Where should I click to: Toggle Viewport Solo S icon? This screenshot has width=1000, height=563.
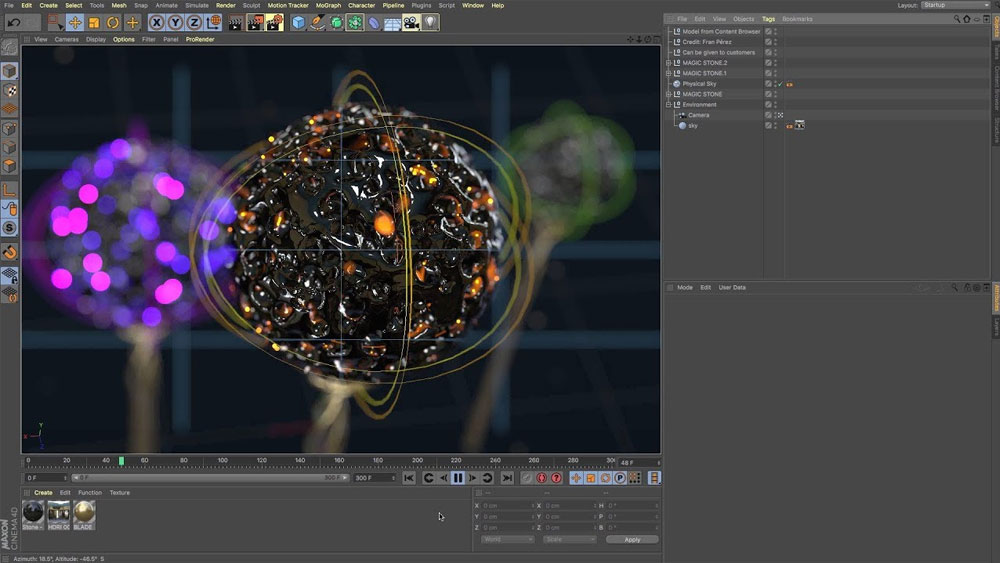9,228
